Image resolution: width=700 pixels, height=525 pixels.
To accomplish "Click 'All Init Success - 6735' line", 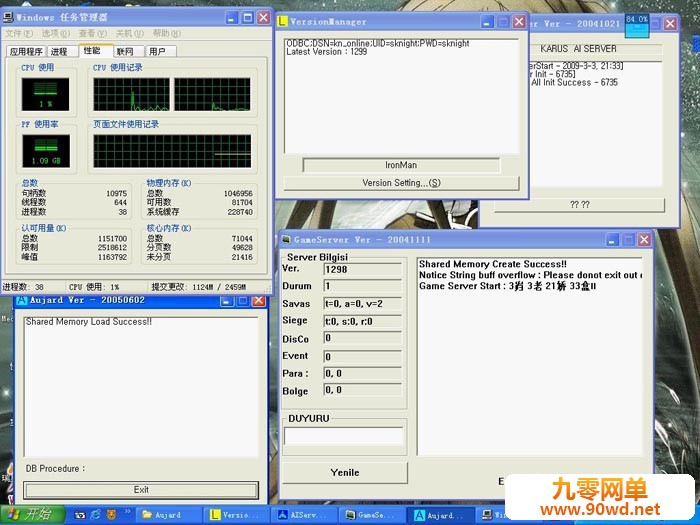I will (x=574, y=83).
